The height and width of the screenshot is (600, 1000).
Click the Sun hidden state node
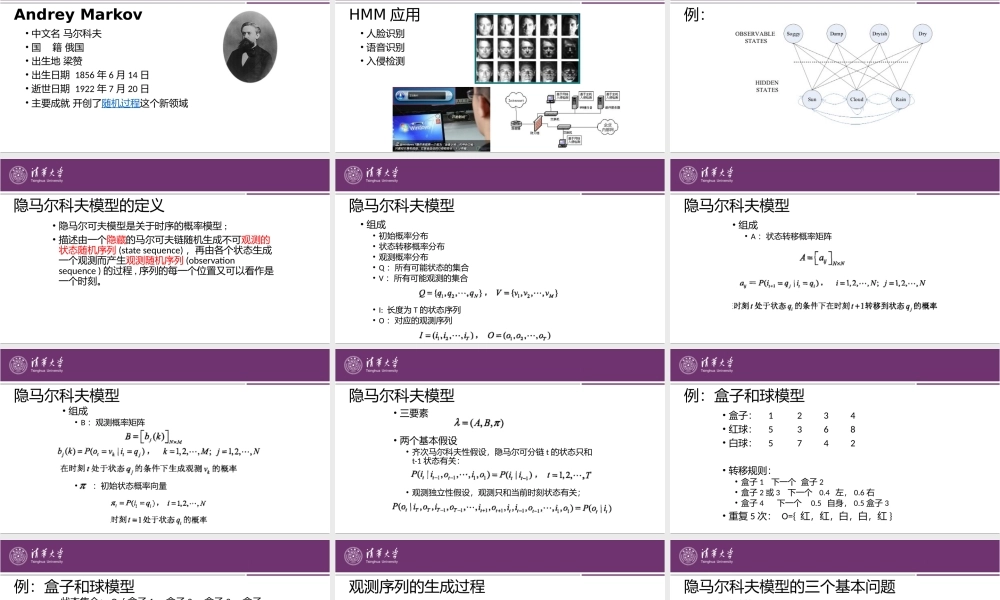click(x=812, y=98)
